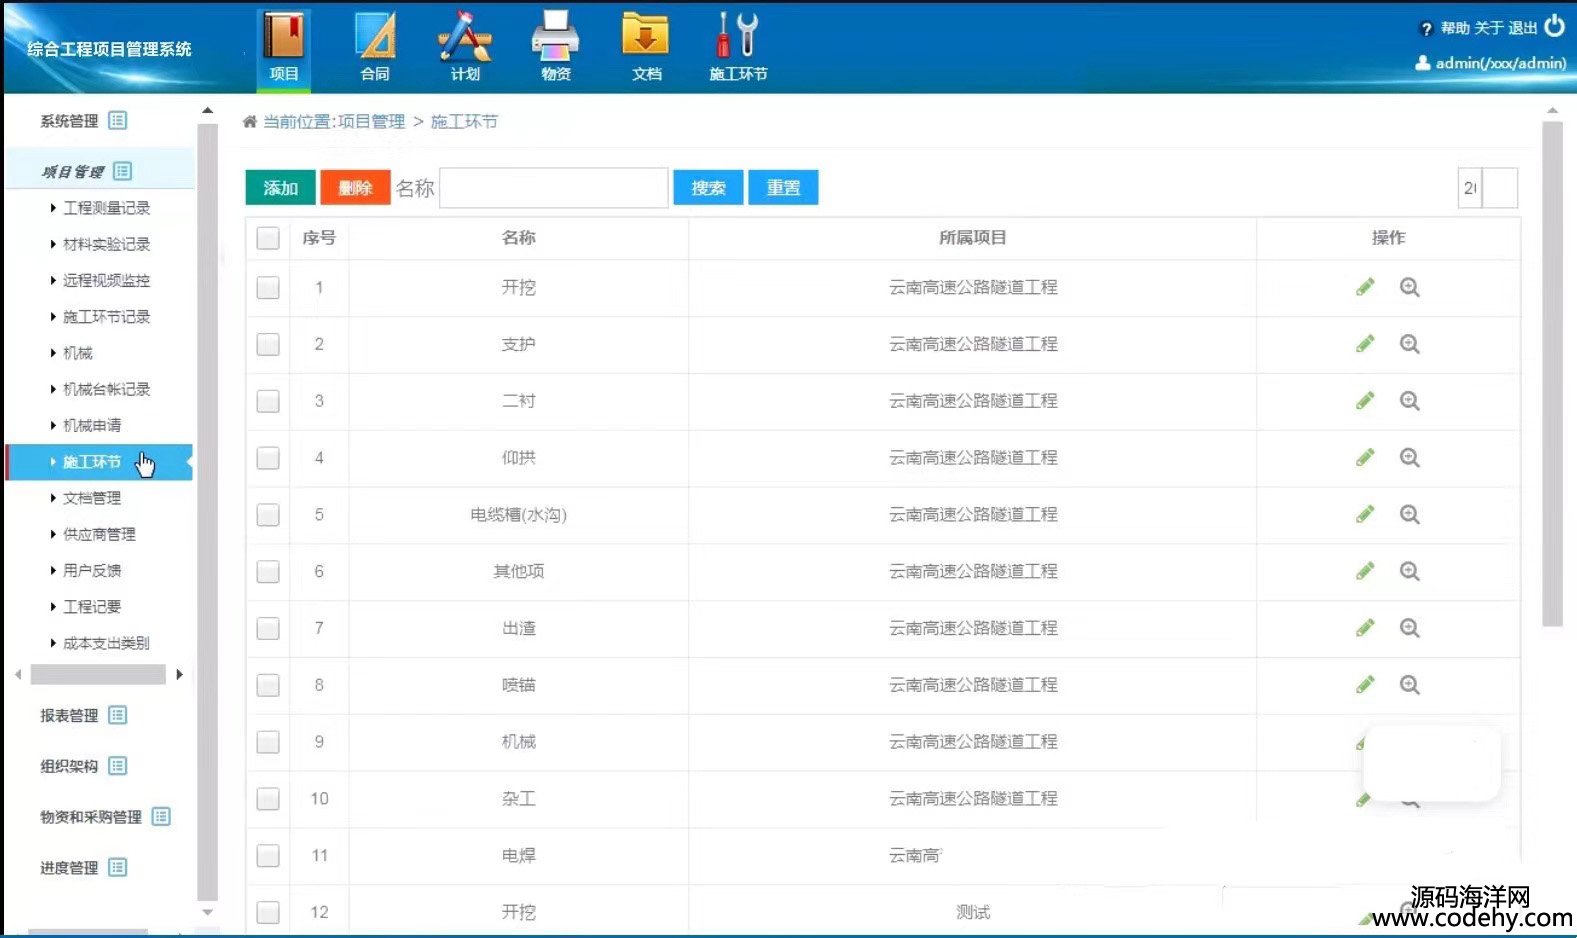Click the magnifier view icon for 二衬 row

1409,401
